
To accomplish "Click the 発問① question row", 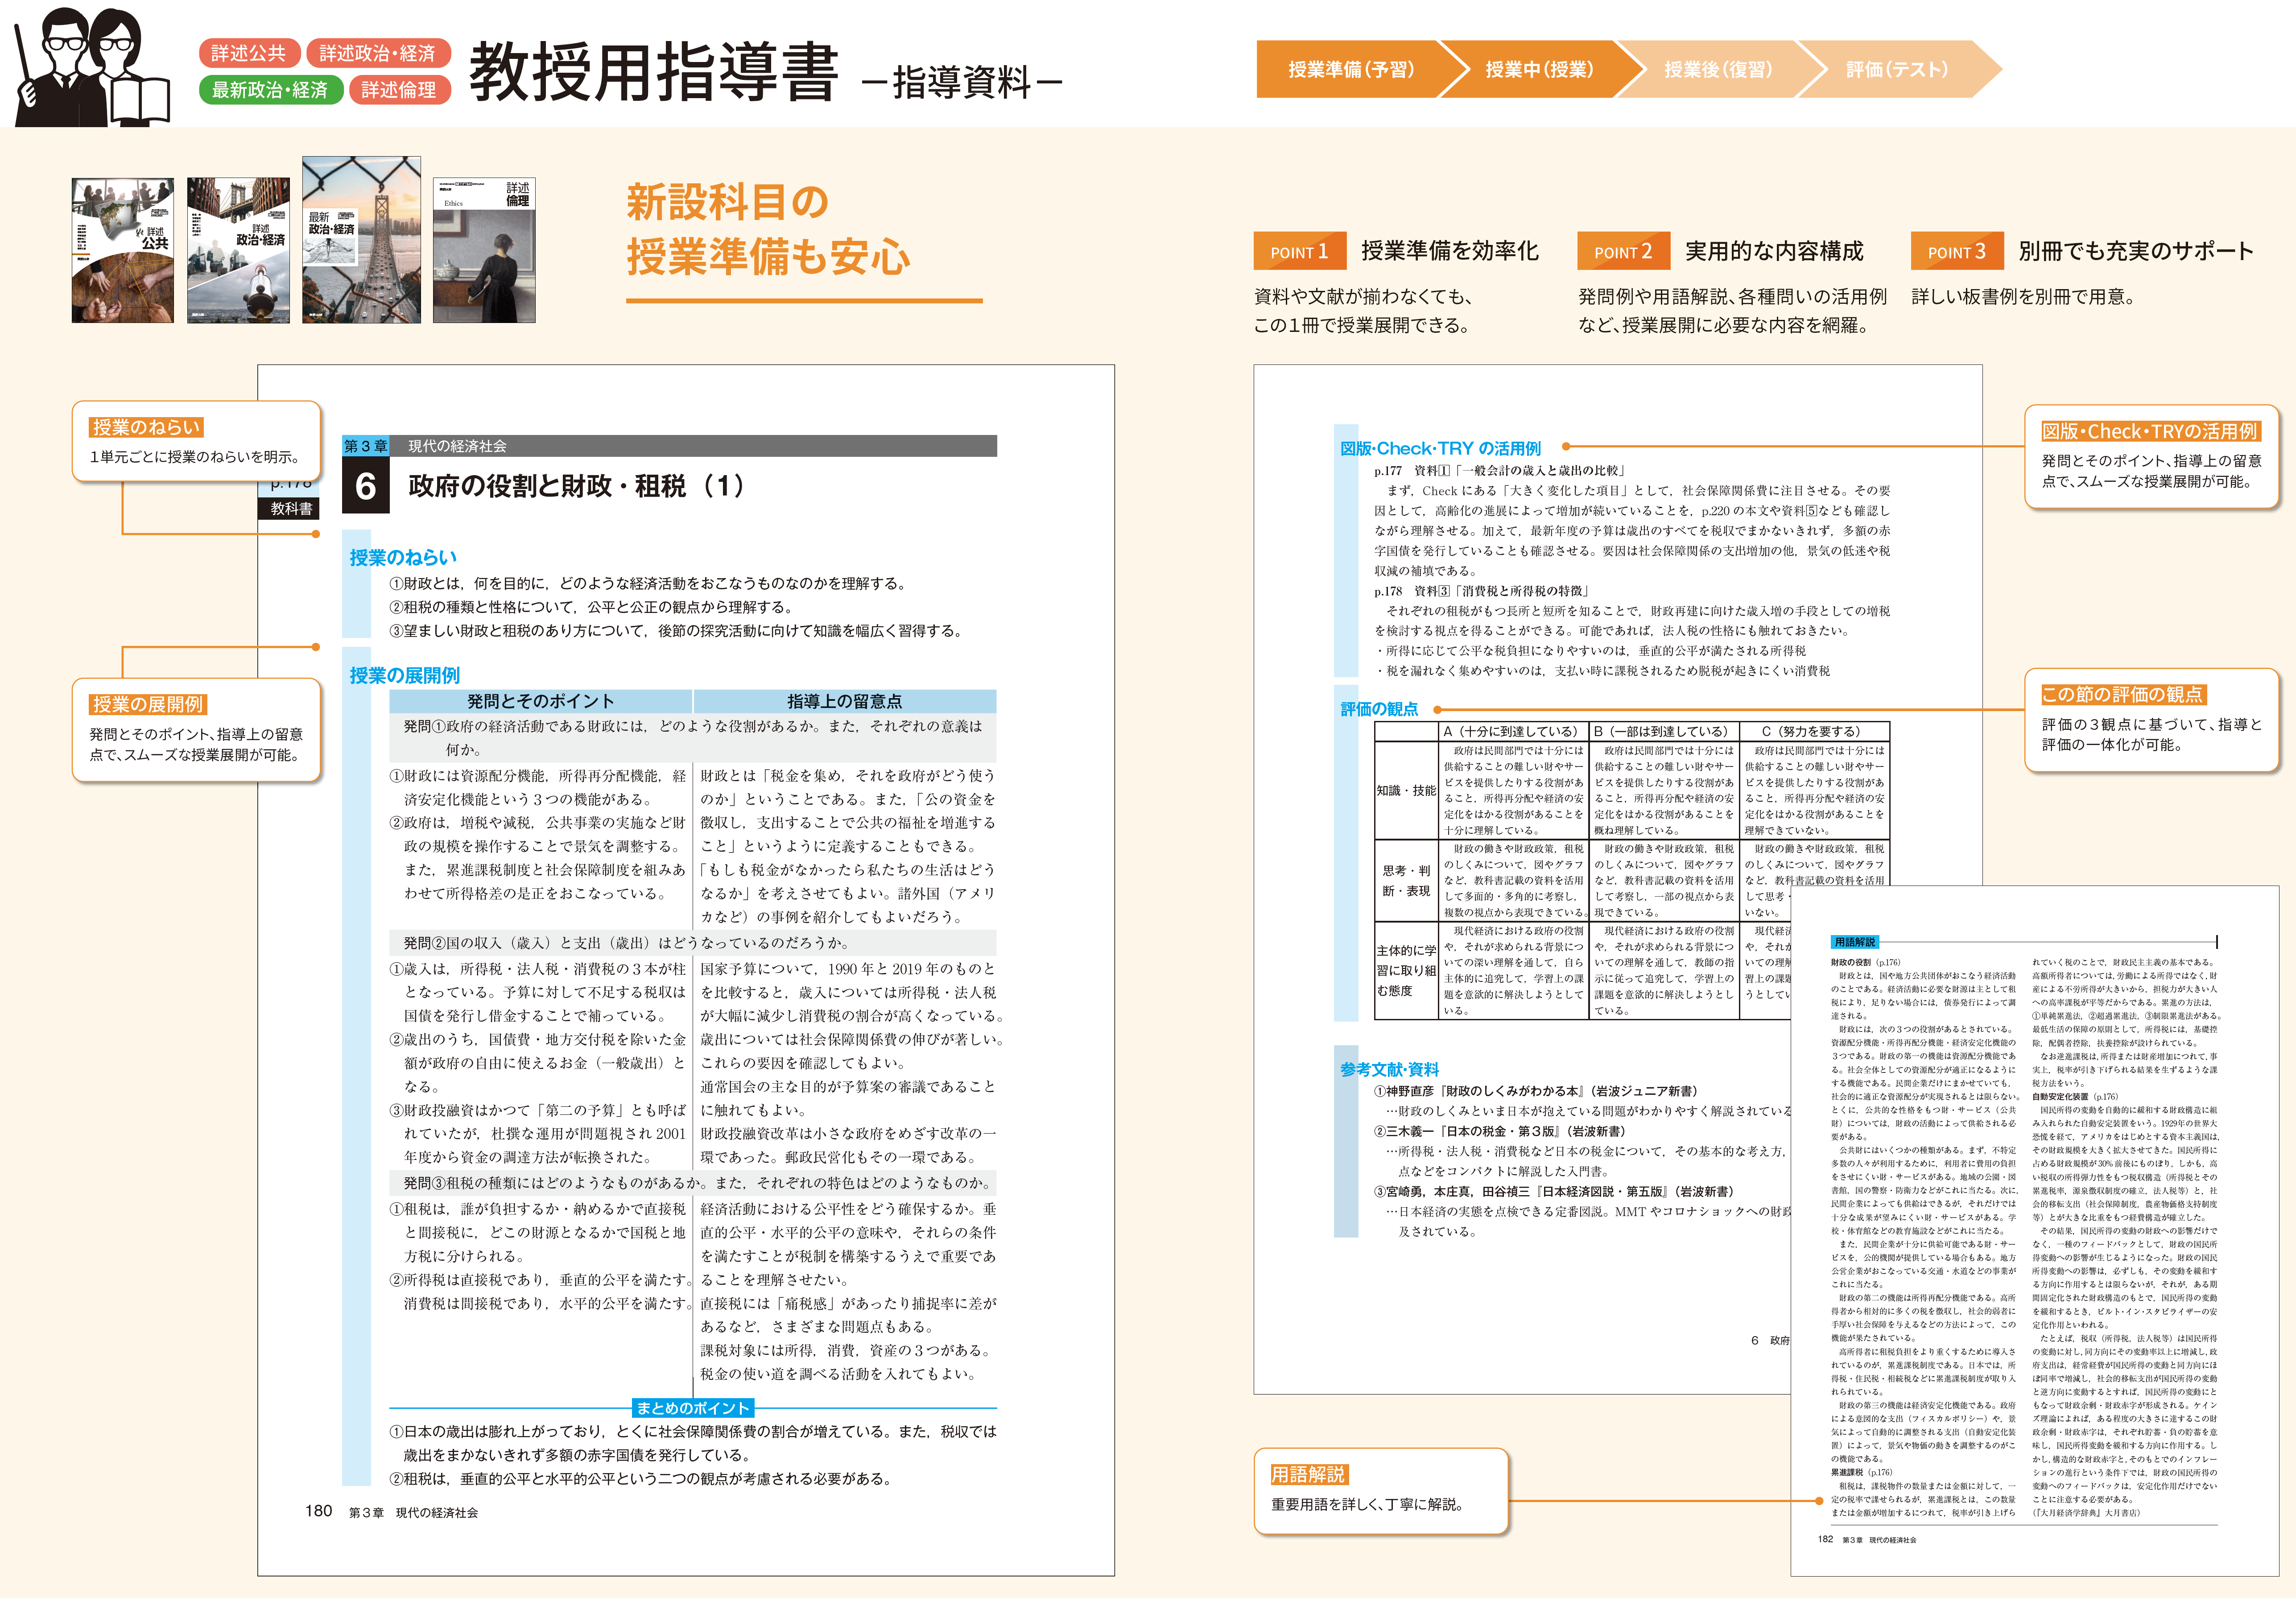I will pos(693,738).
